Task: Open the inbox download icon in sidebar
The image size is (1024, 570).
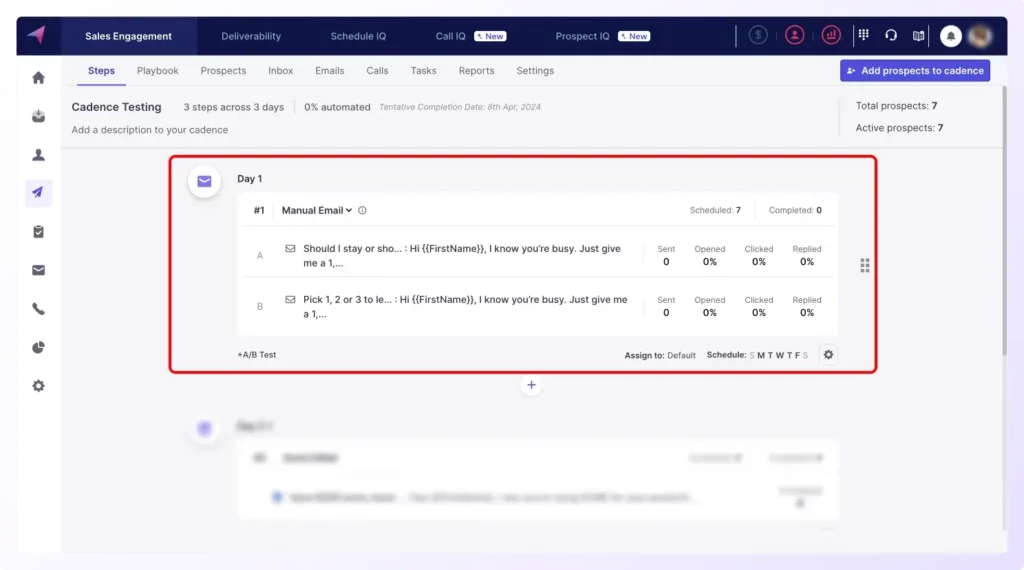Action: 39,116
